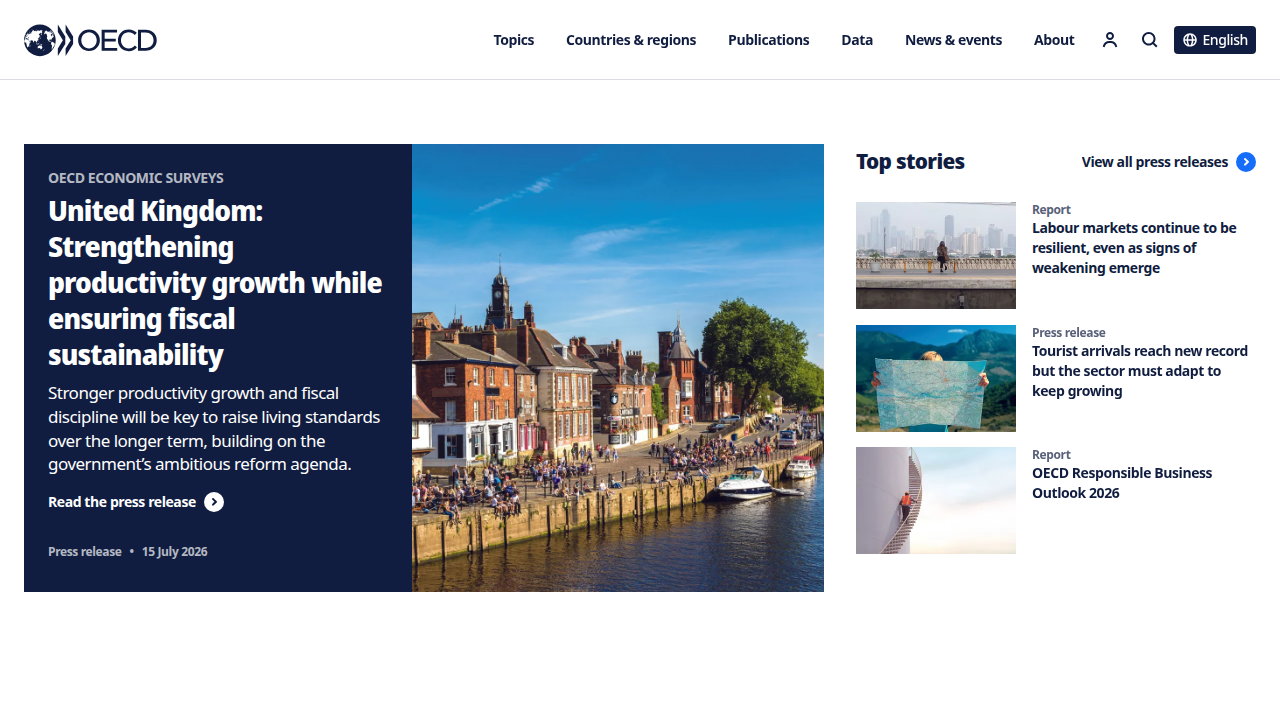Image resolution: width=1280 pixels, height=720 pixels.
Task: Open the user account icon
Action: pos(1110,40)
